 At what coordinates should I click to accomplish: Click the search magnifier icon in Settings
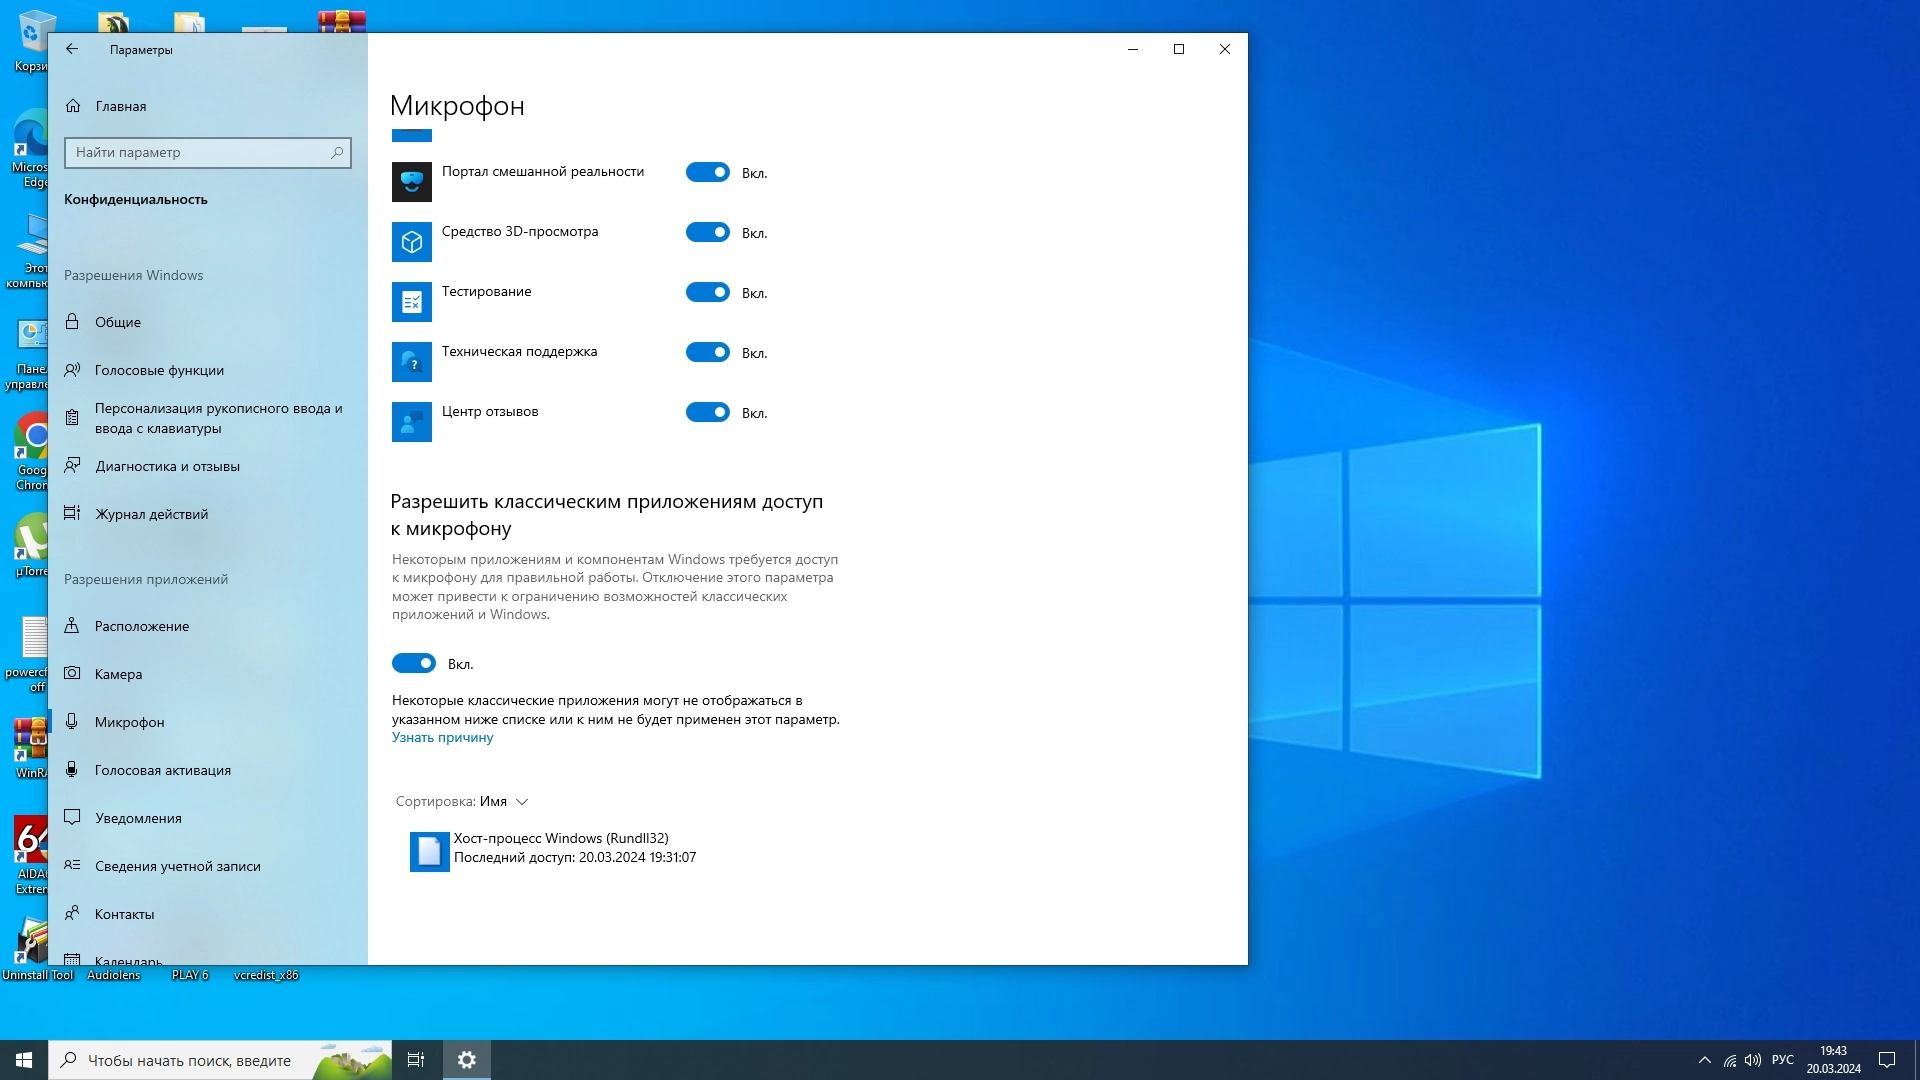pos(337,152)
